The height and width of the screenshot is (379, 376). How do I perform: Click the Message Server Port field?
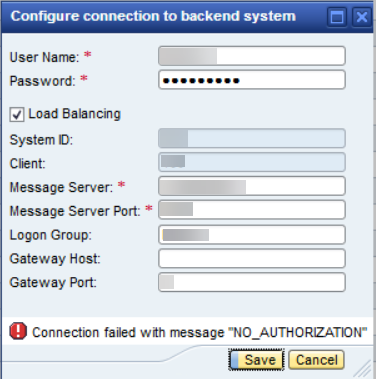tap(252, 210)
